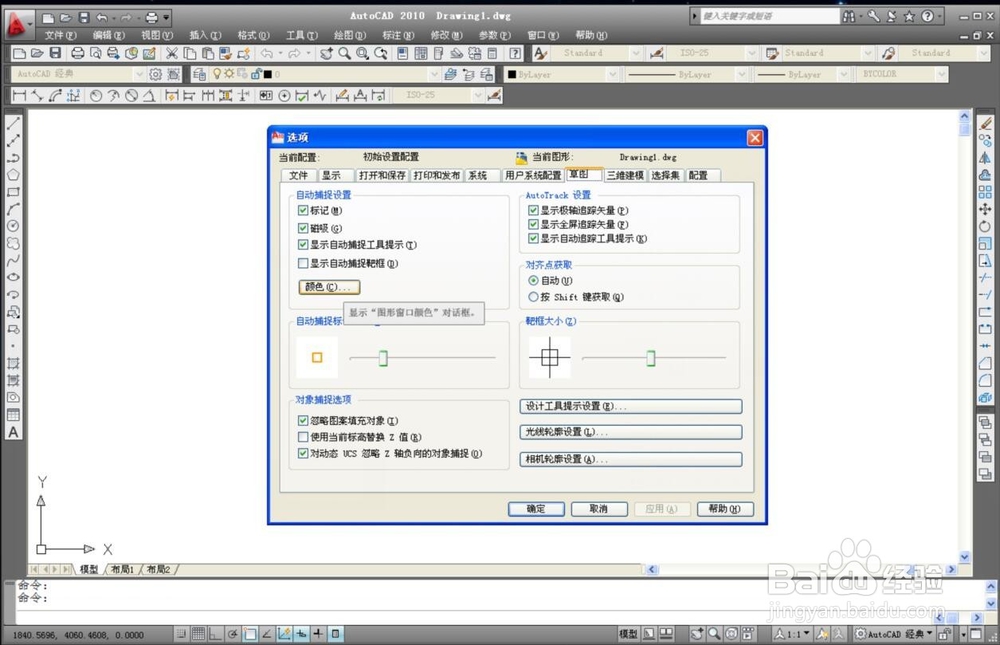Toggle 显示自动追踪工具提示 checkbox
The image size is (1000, 645).
[x=533, y=239]
